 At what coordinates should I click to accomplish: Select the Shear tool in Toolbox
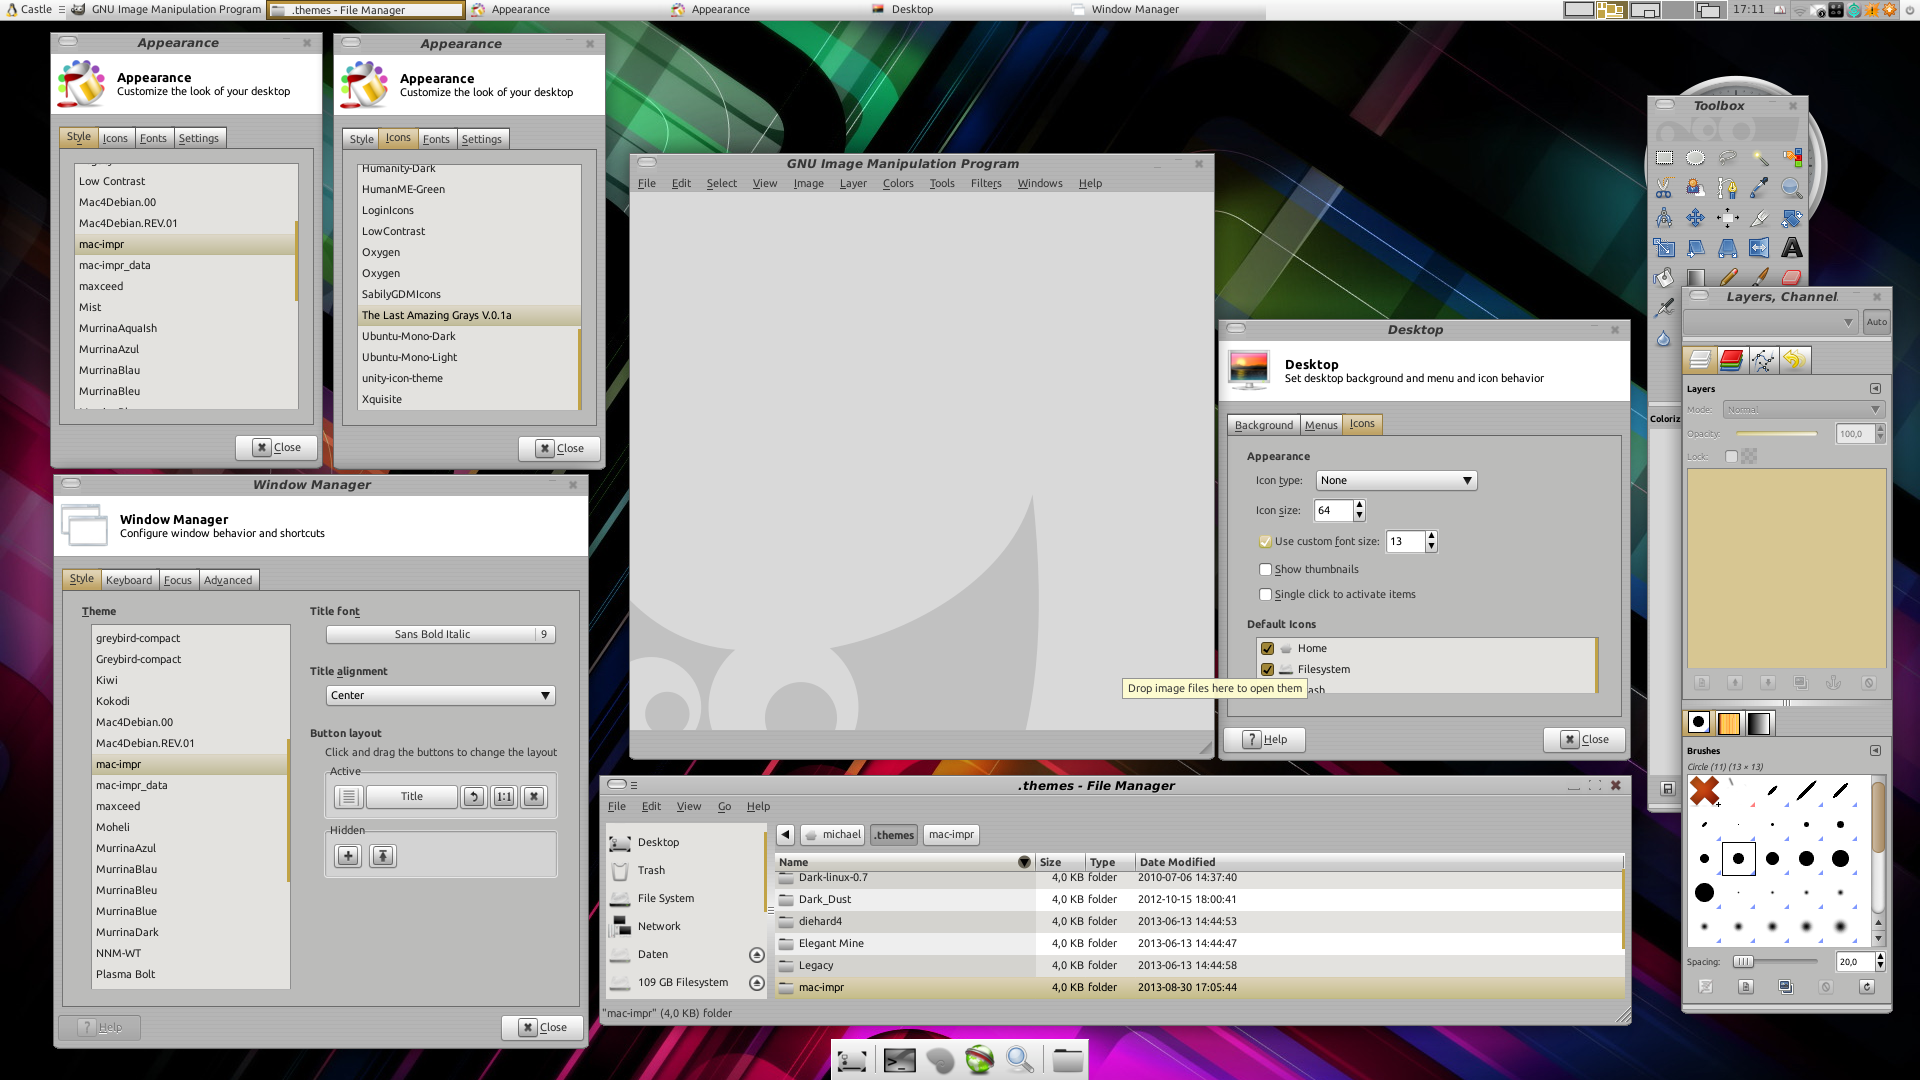pyautogui.click(x=1696, y=248)
